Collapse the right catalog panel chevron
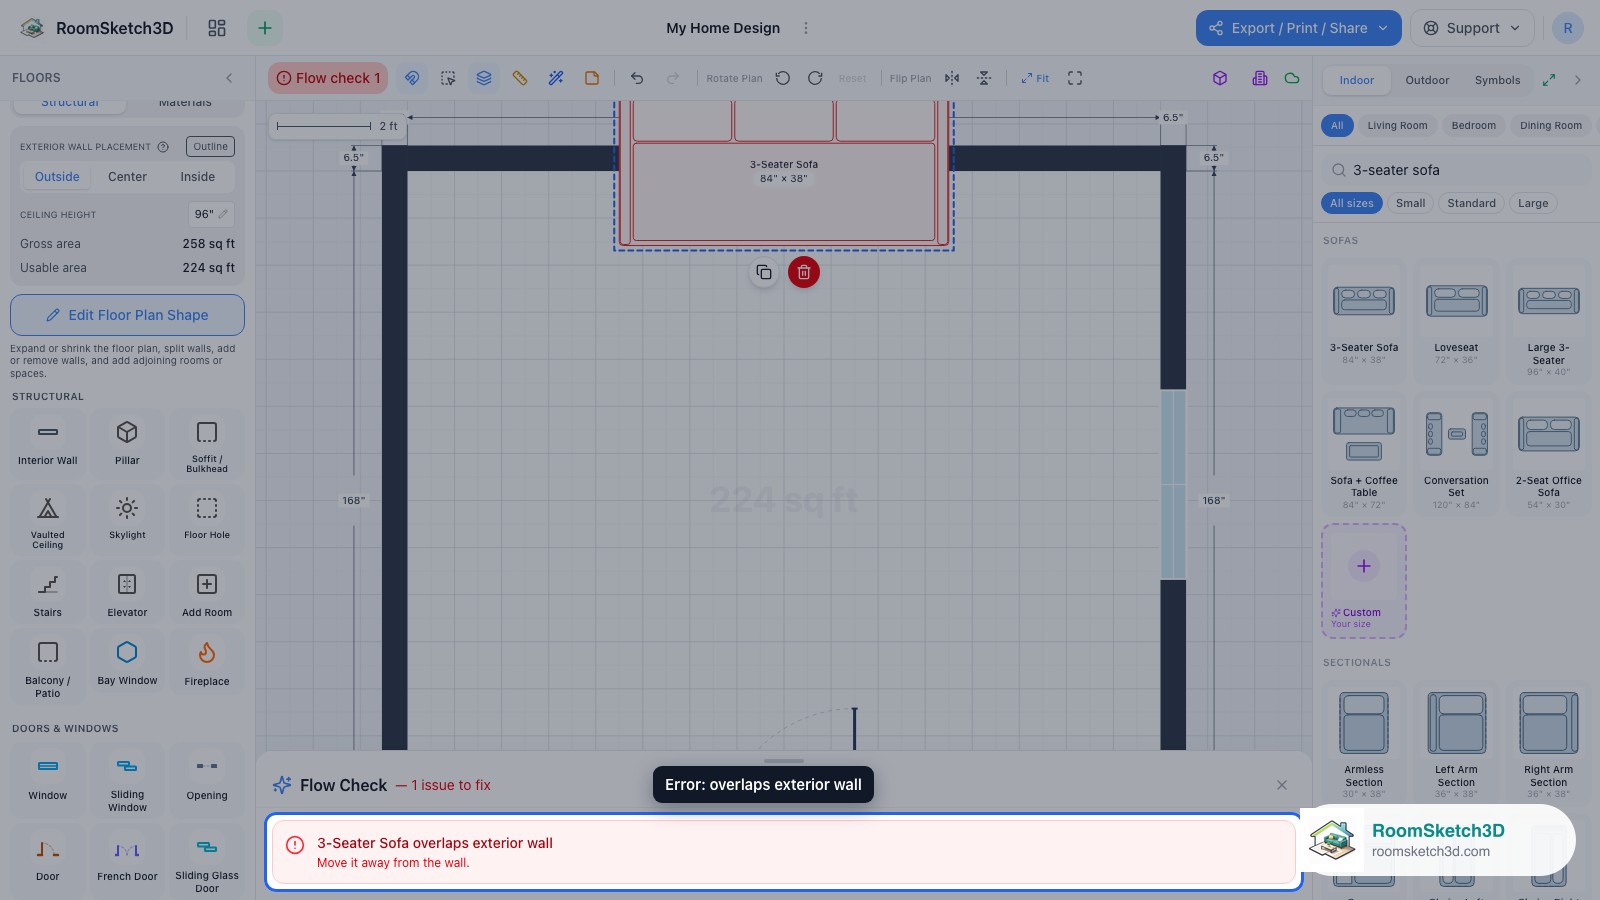Viewport: 1600px width, 900px height. point(1578,80)
